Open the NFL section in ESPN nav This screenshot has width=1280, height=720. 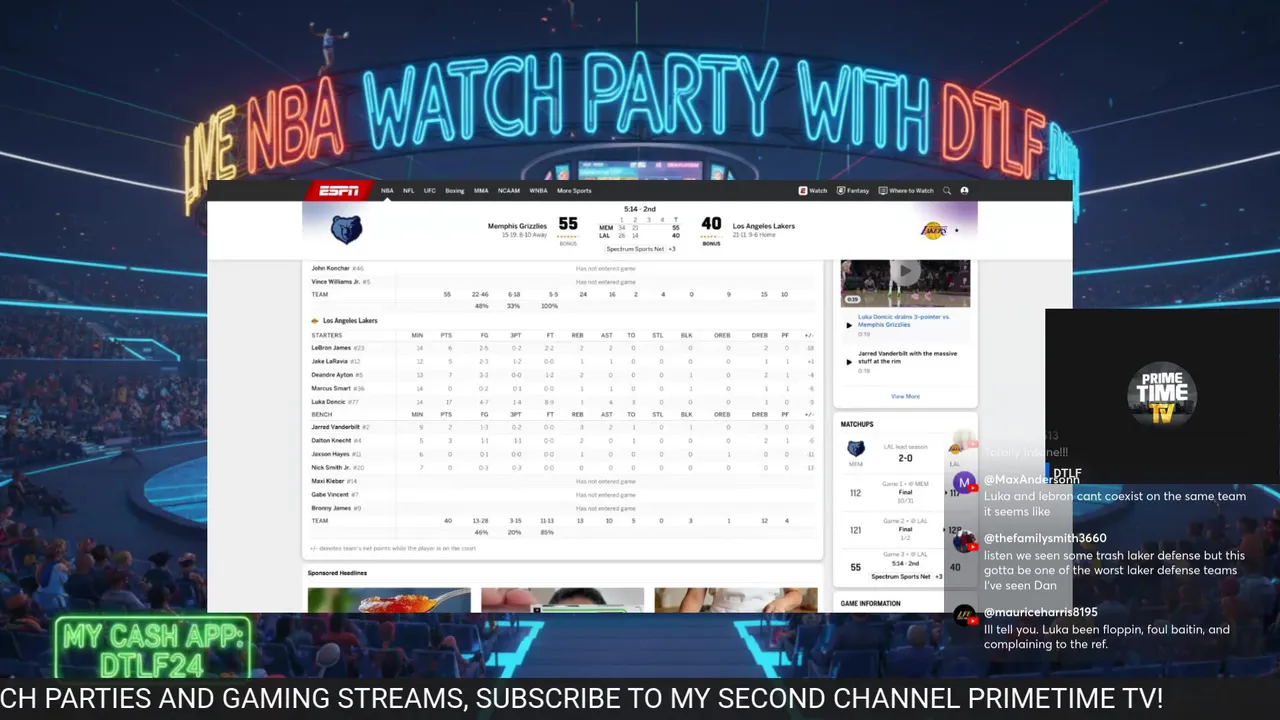(408, 190)
